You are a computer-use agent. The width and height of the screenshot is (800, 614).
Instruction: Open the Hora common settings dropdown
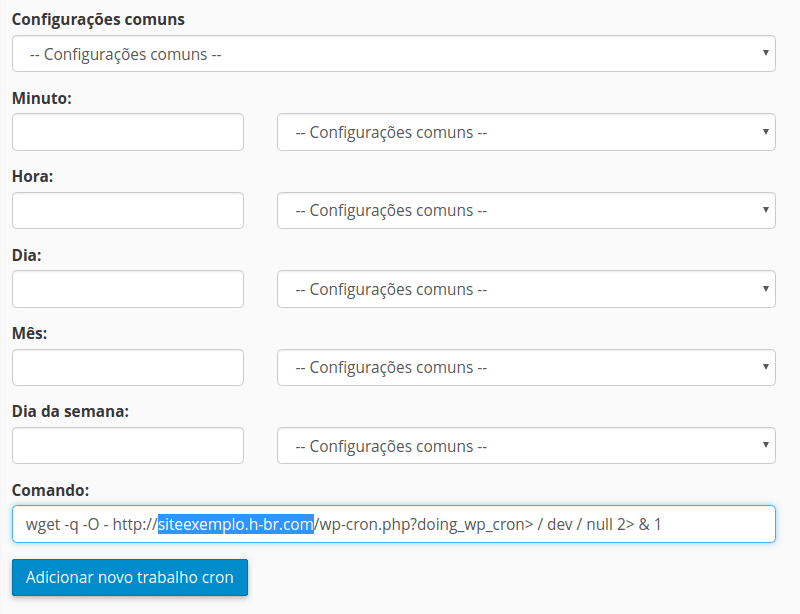526,211
